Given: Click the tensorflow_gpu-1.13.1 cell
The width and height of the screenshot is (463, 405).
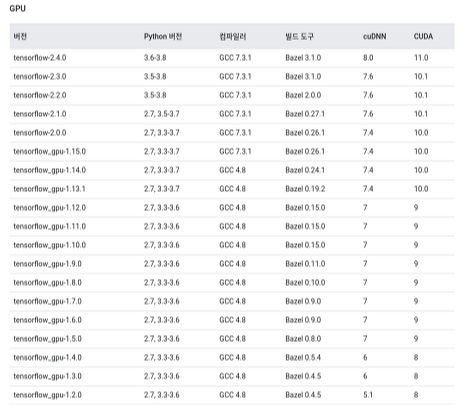Looking at the screenshot, I should click(x=49, y=189).
